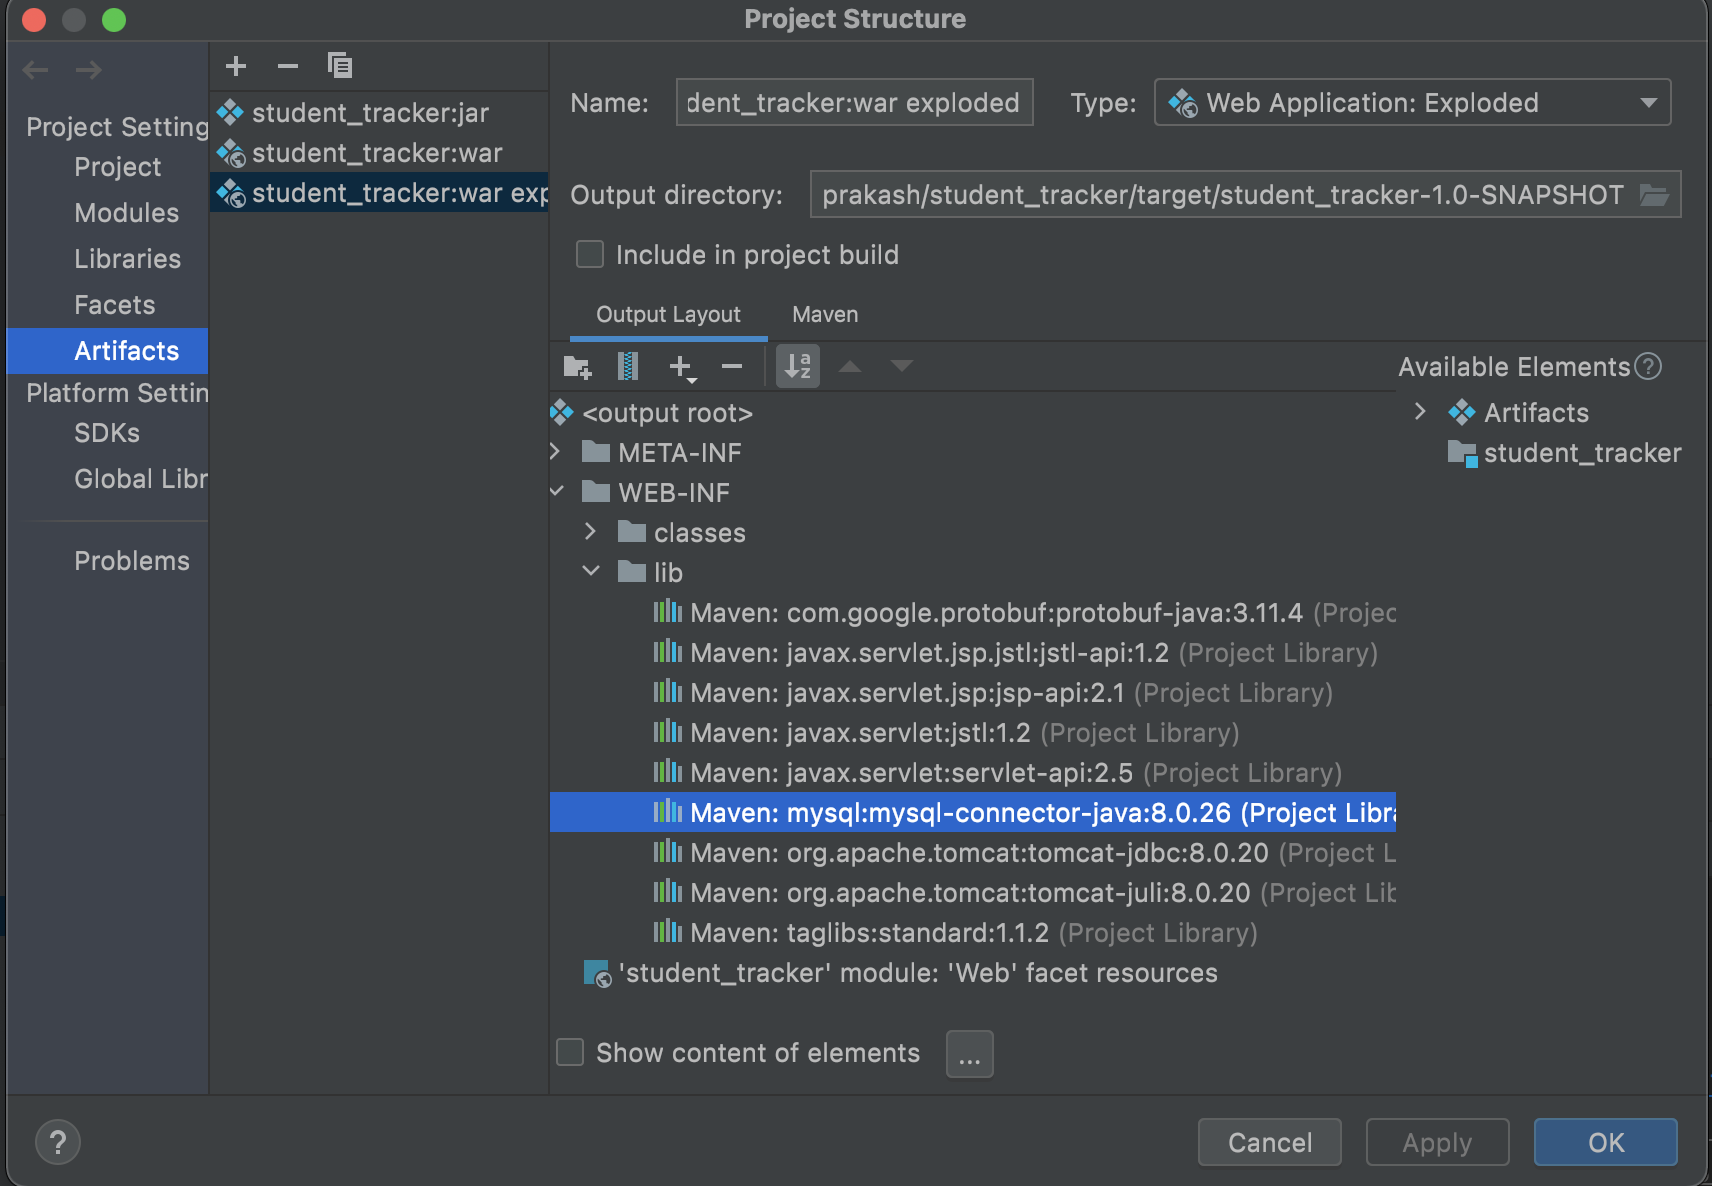Click the Copy artifact icon
The height and width of the screenshot is (1186, 1712).
coord(340,66)
